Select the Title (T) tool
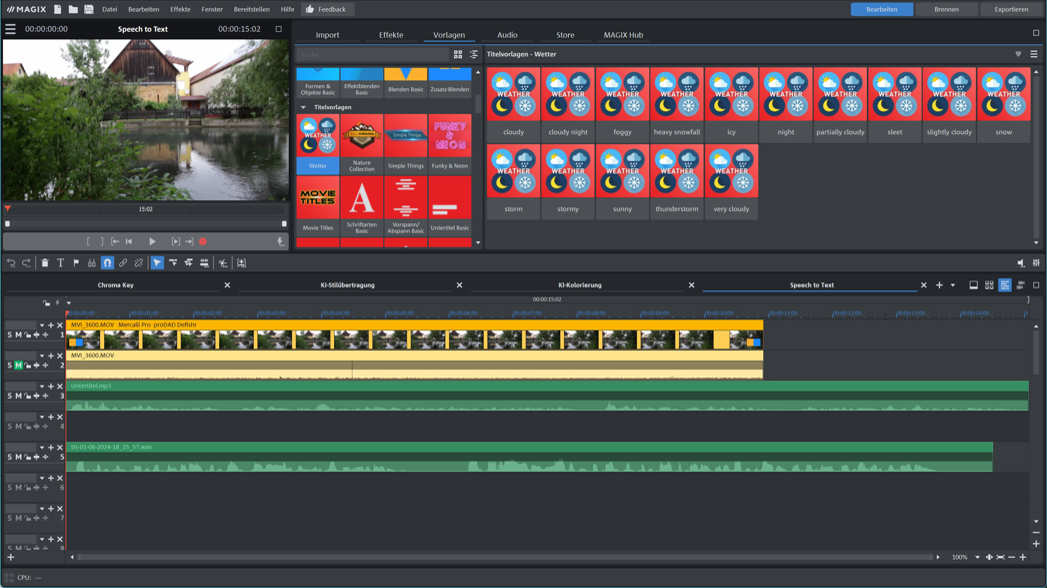This screenshot has width=1047, height=588. pos(60,263)
